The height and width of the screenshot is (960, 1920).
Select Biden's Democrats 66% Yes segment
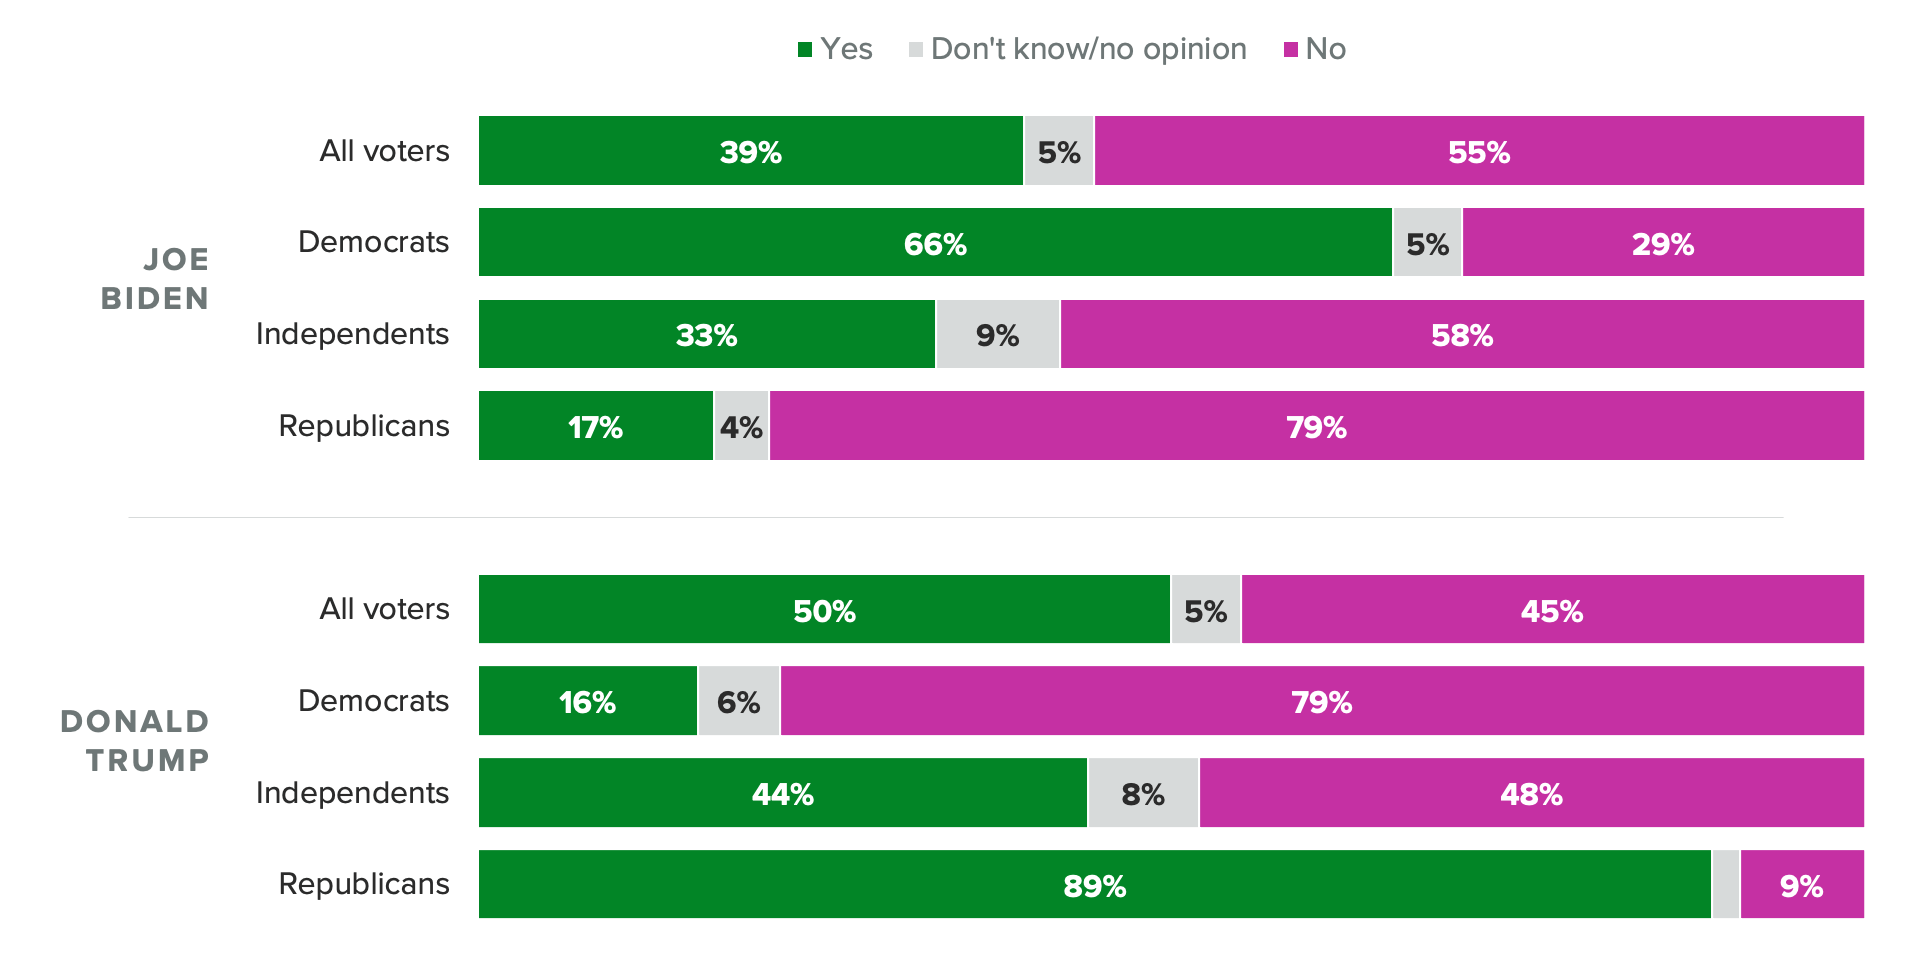(935, 243)
